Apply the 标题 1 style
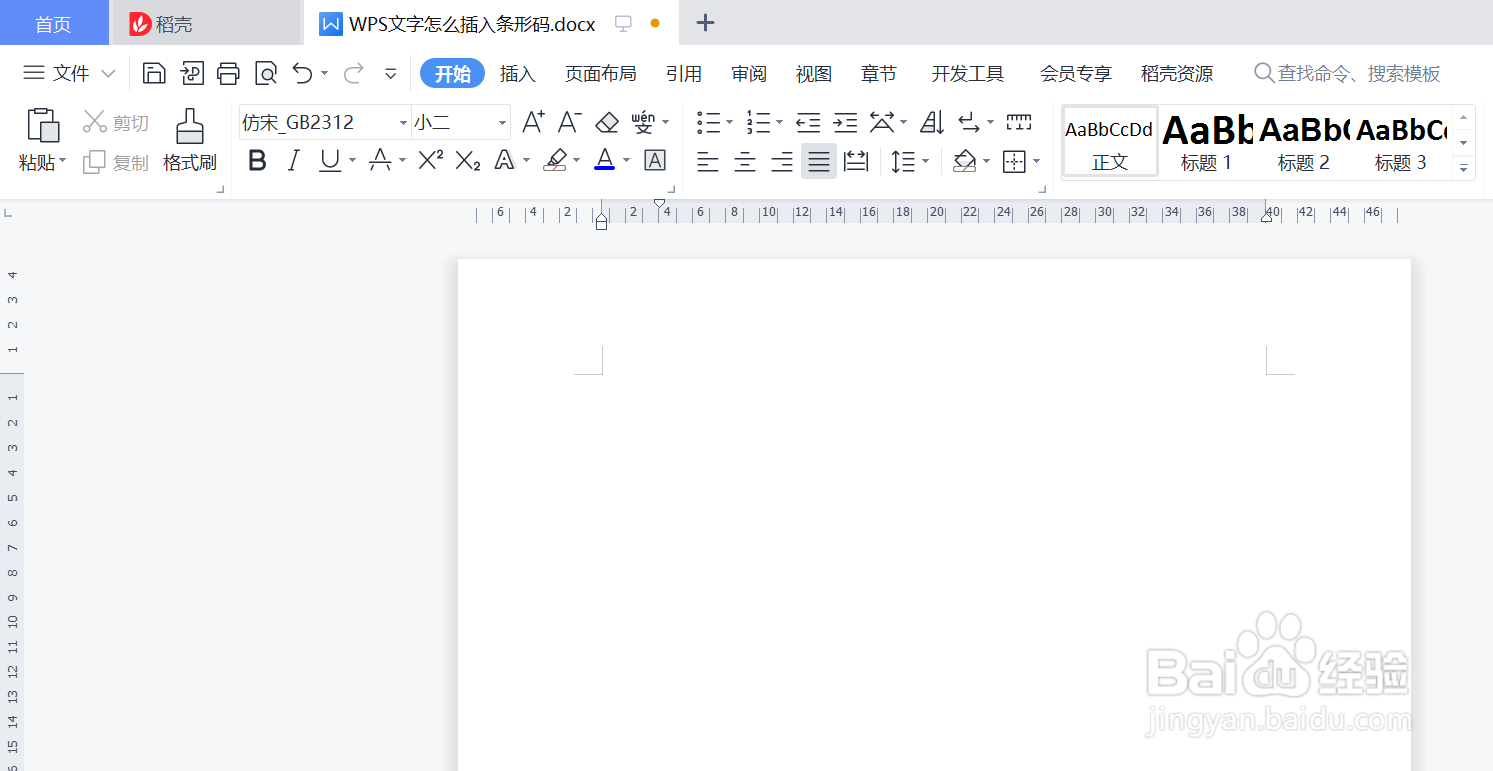The width and height of the screenshot is (1493, 771). [1207, 143]
